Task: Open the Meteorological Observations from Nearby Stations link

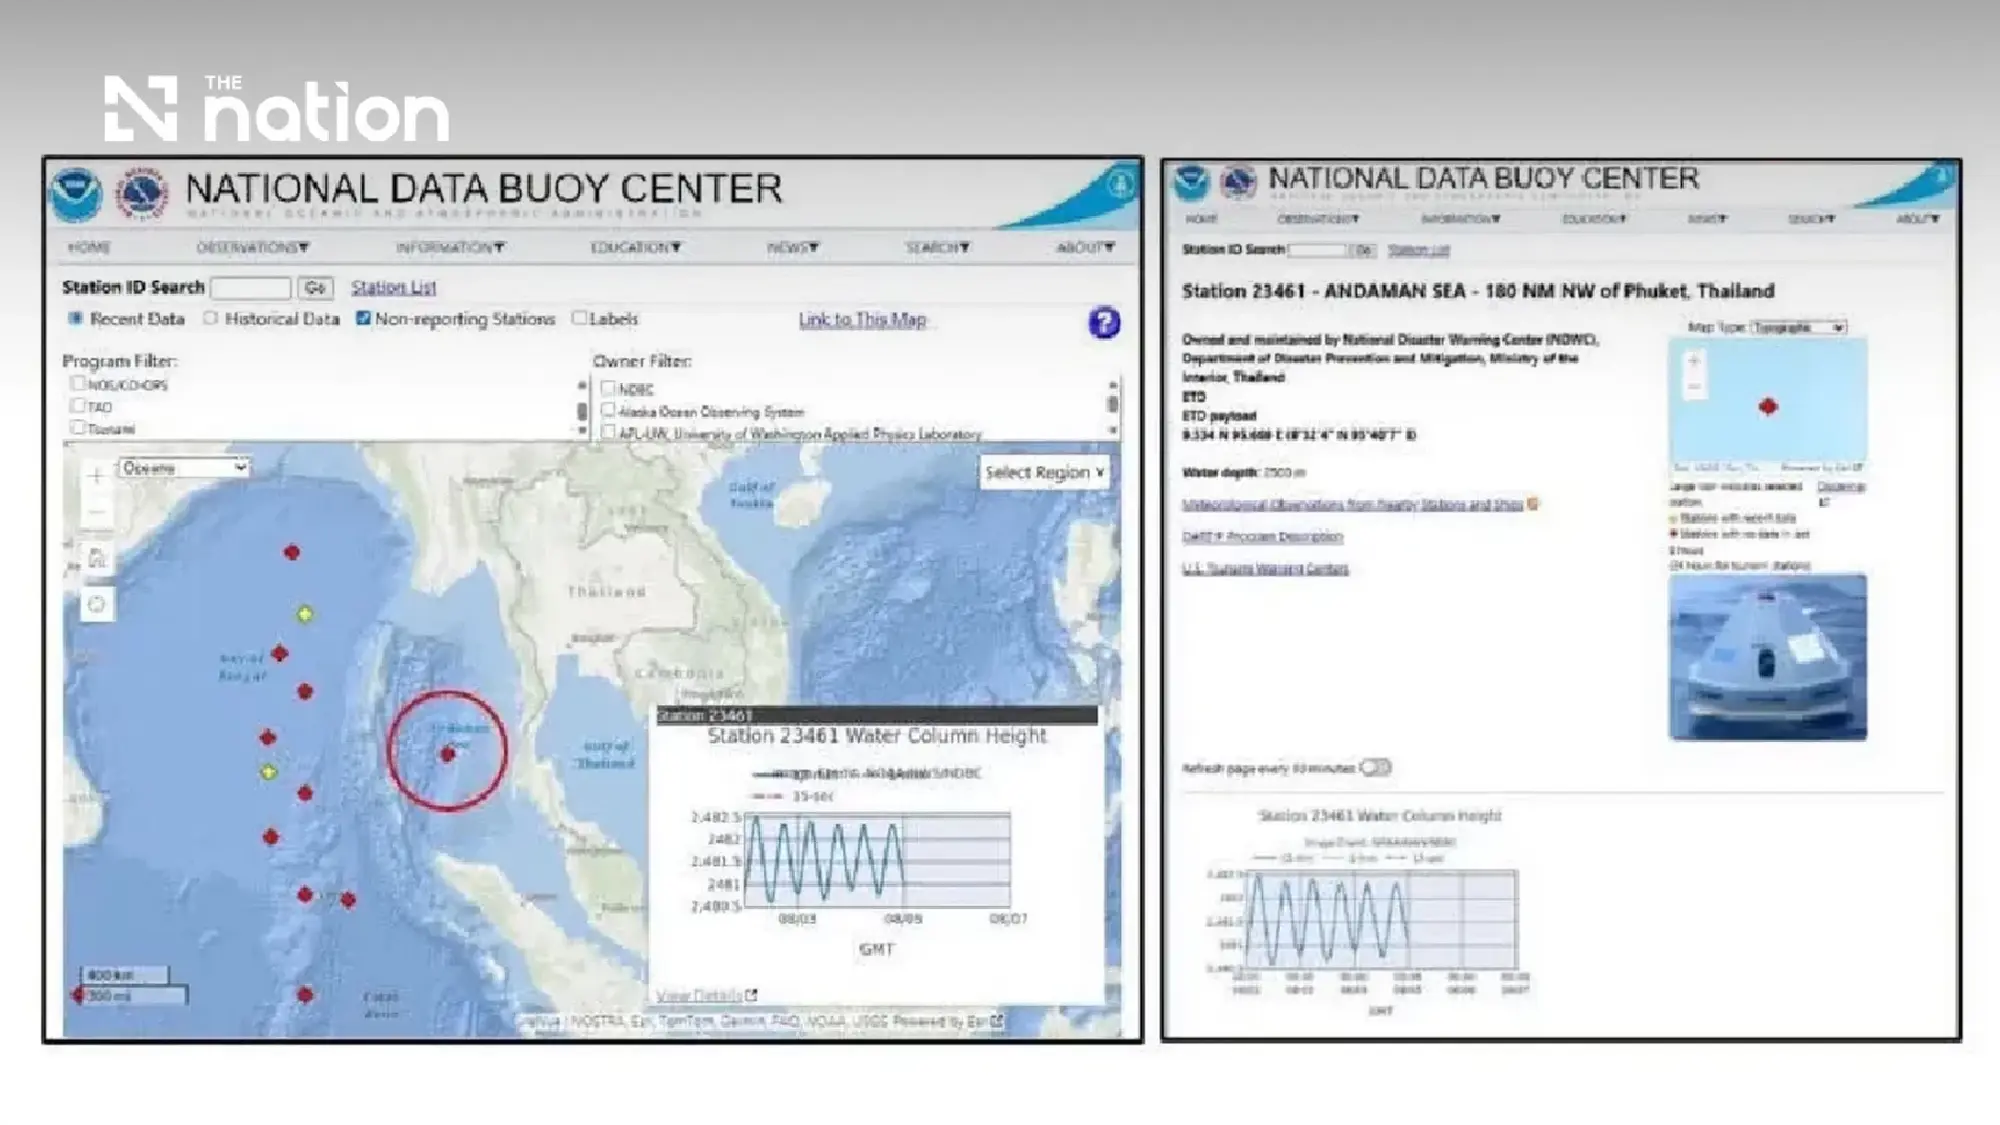Action: coord(1352,504)
